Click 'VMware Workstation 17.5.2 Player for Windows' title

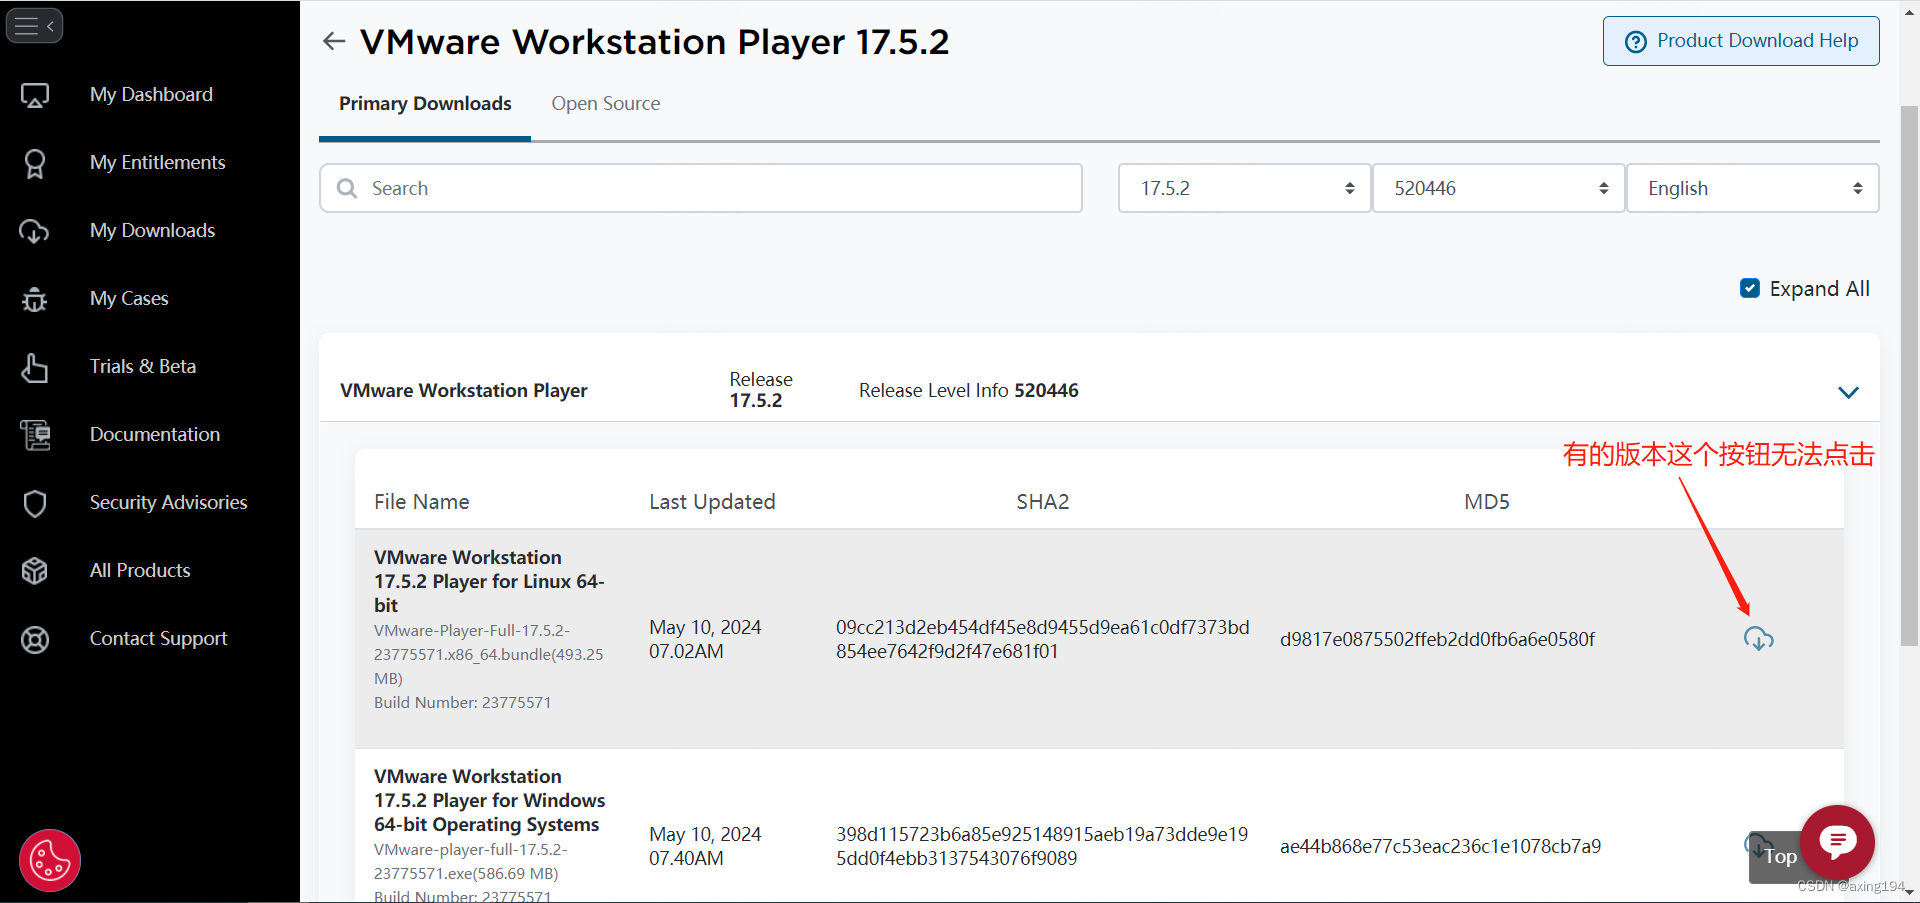pyautogui.click(x=489, y=800)
